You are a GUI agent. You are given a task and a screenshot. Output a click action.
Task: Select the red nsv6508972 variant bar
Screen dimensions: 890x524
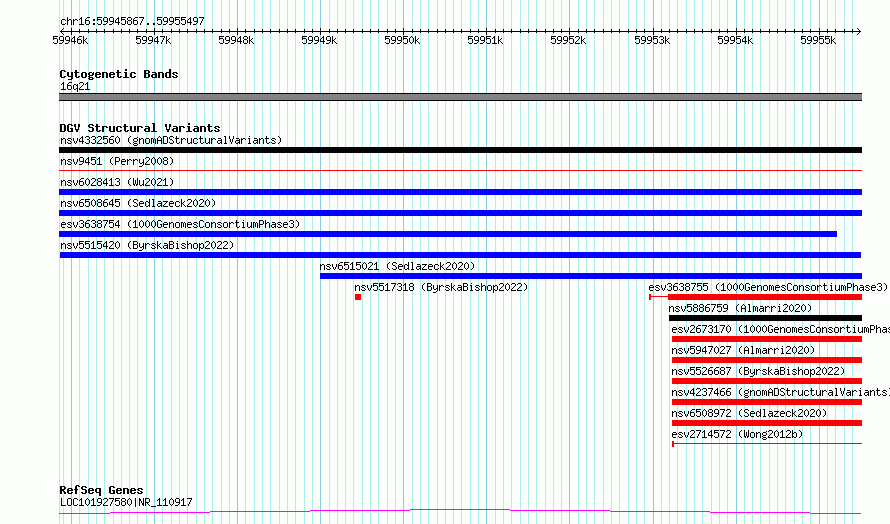[767, 423]
